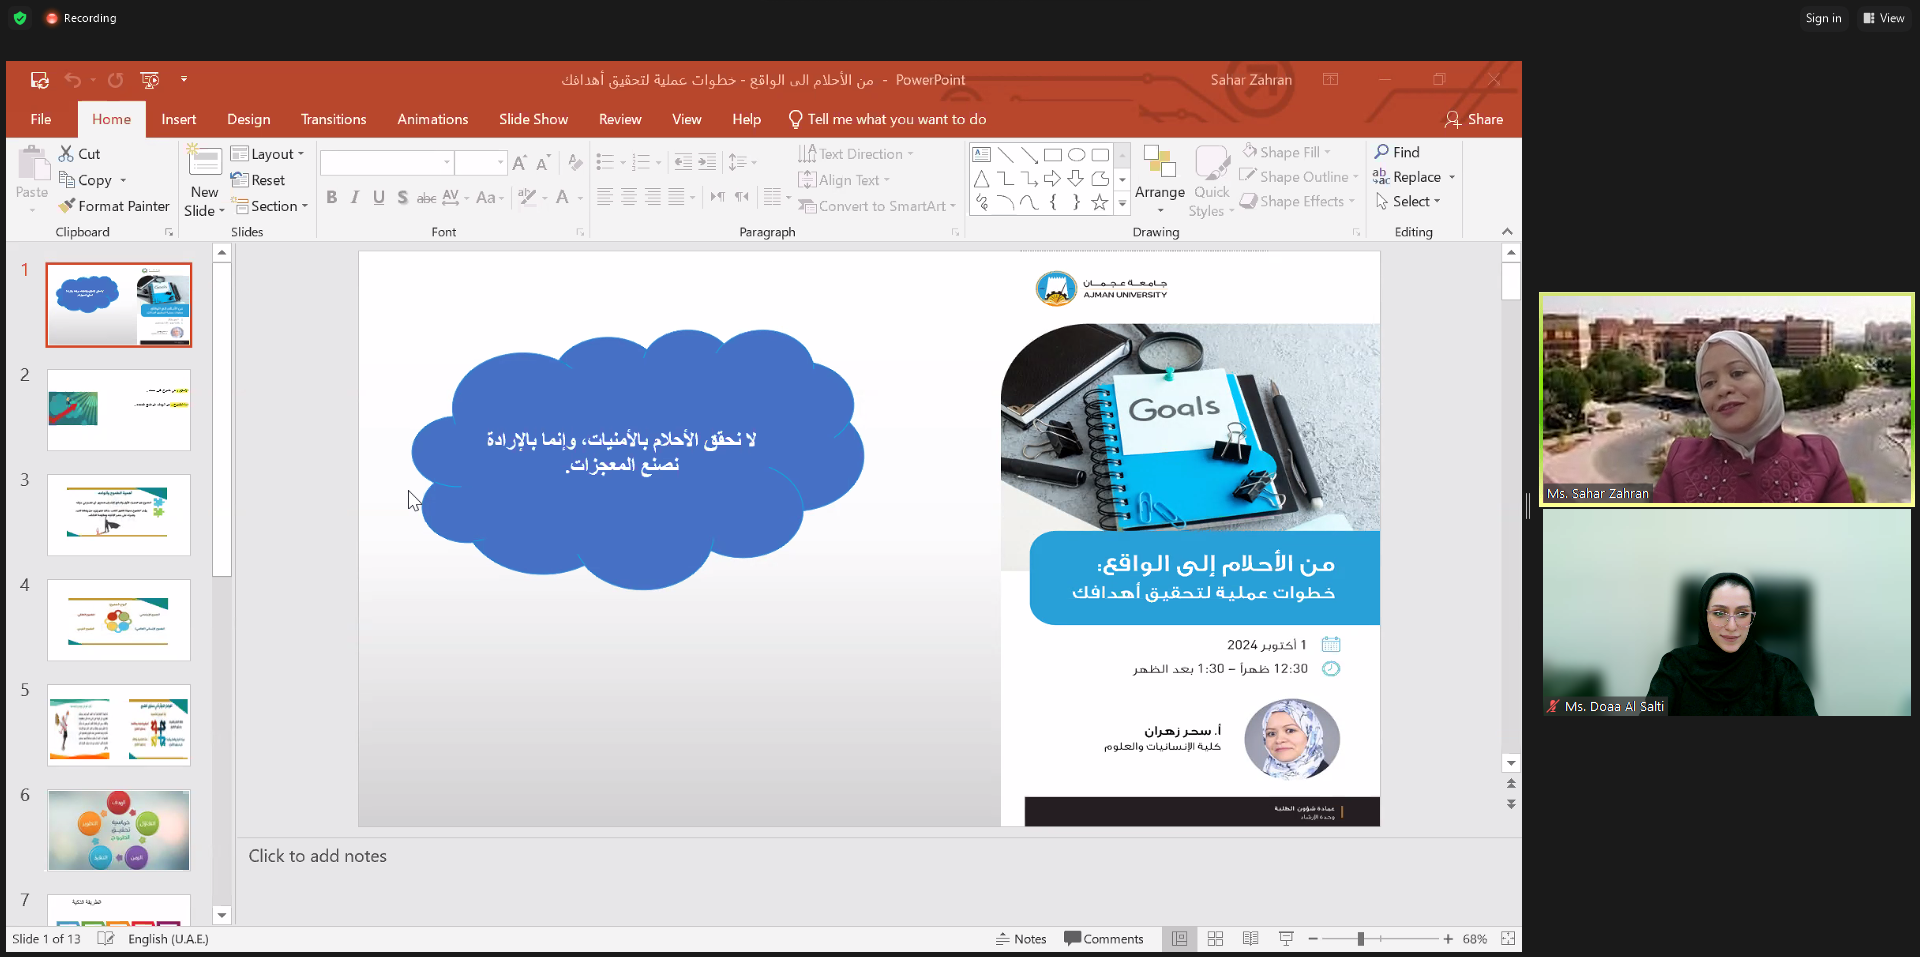Switch to Slide Sorter view icon
This screenshot has height=957, width=1920.
[1215, 939]
